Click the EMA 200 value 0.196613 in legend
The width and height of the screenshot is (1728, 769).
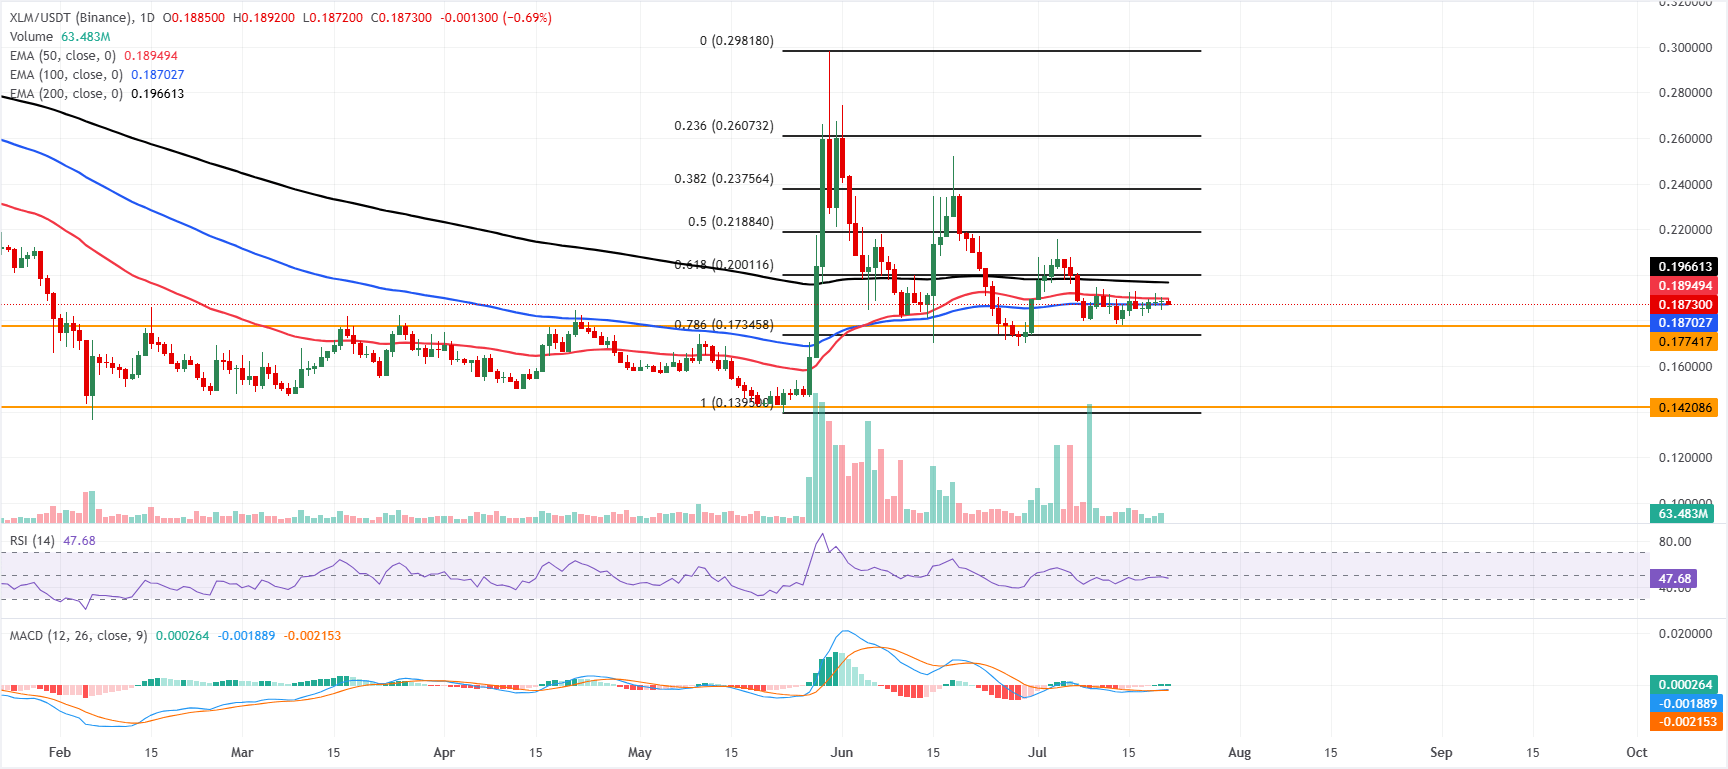[157, 94]
